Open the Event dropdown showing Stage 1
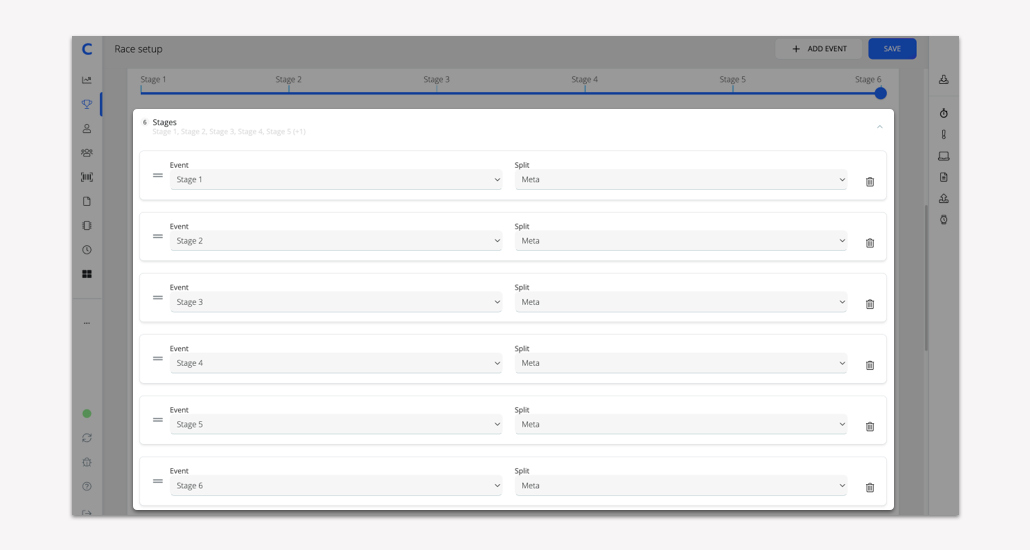 click(336, 179)
